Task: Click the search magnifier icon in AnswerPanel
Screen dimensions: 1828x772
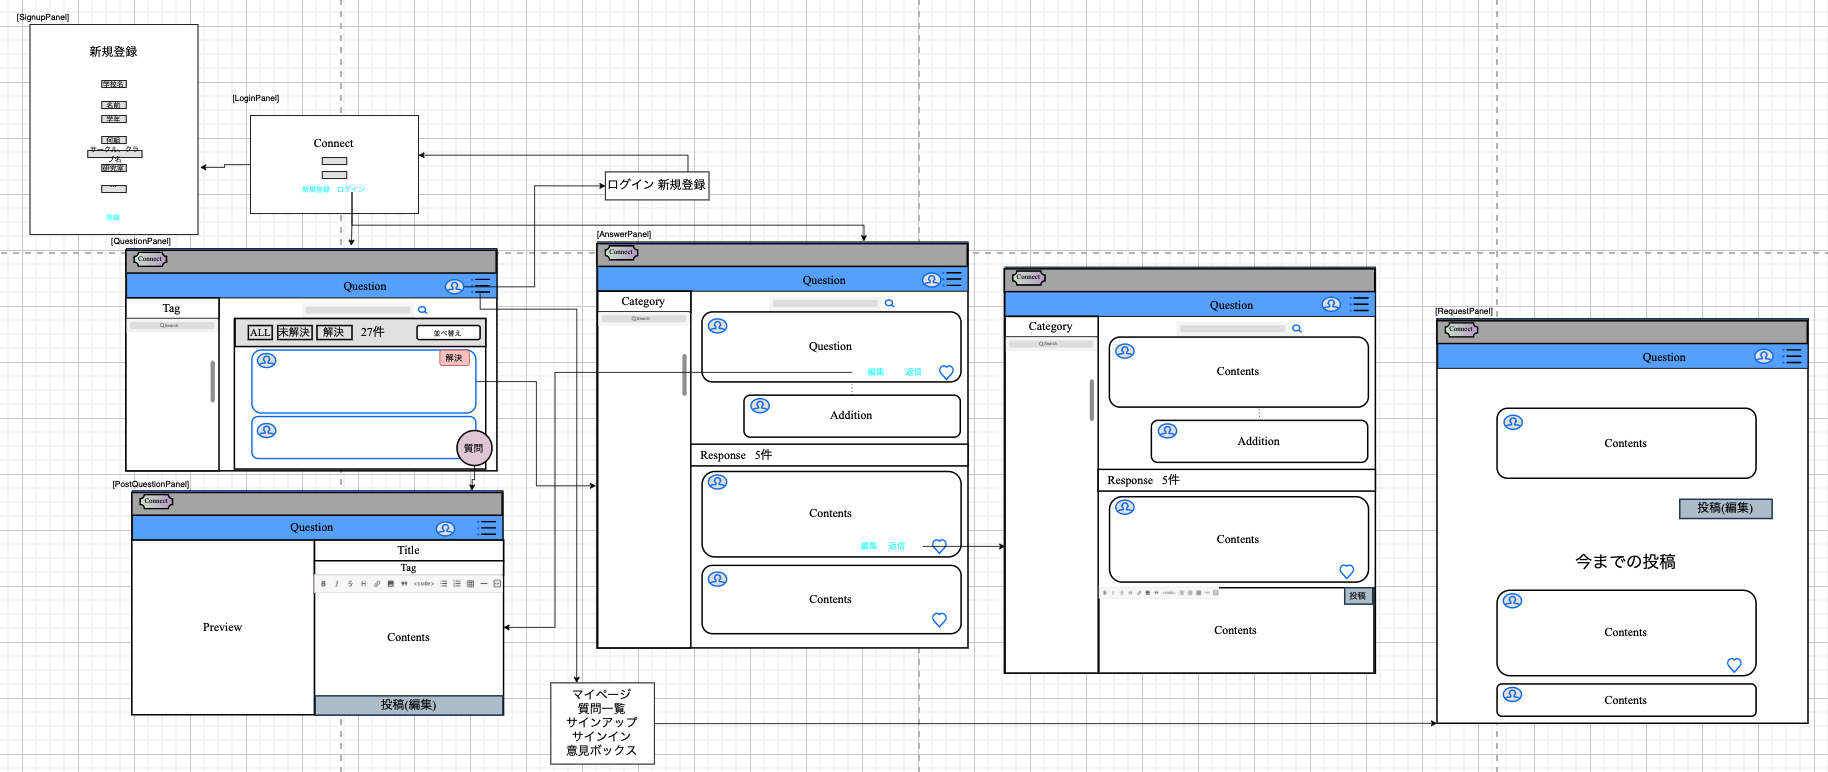Action: click(x=889, y=303)
